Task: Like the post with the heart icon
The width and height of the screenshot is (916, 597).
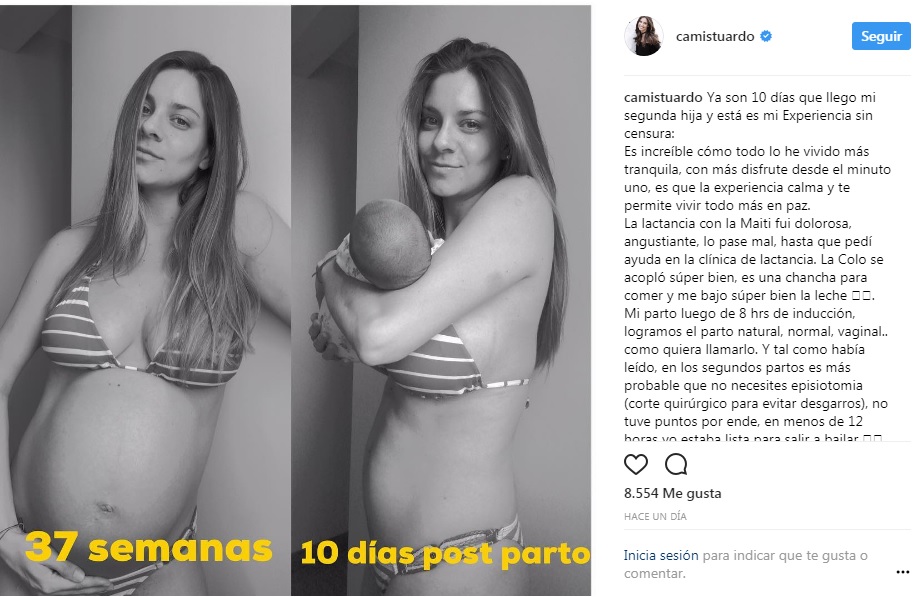Action: tap(636, 464)
